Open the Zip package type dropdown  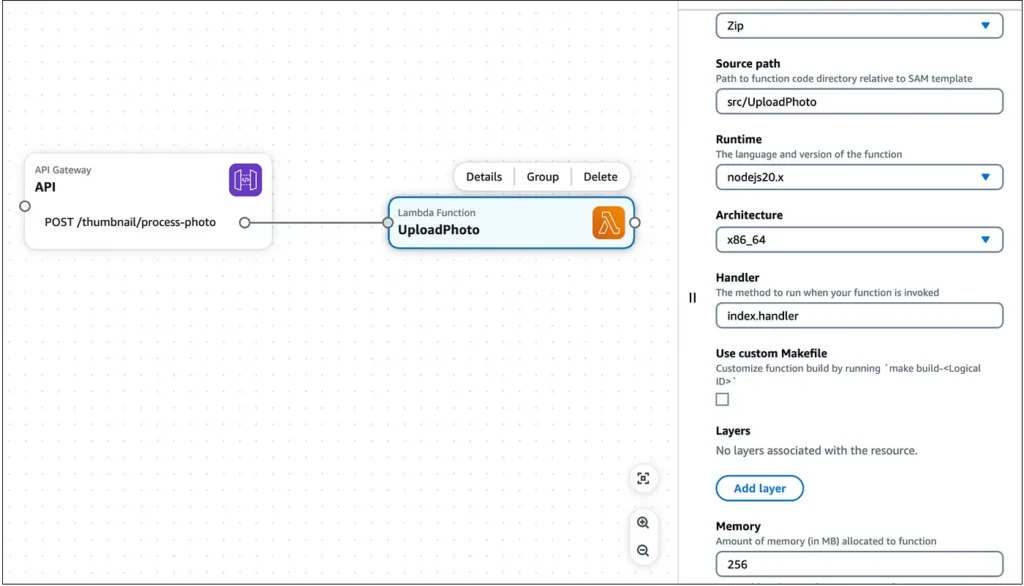(859, 26)
